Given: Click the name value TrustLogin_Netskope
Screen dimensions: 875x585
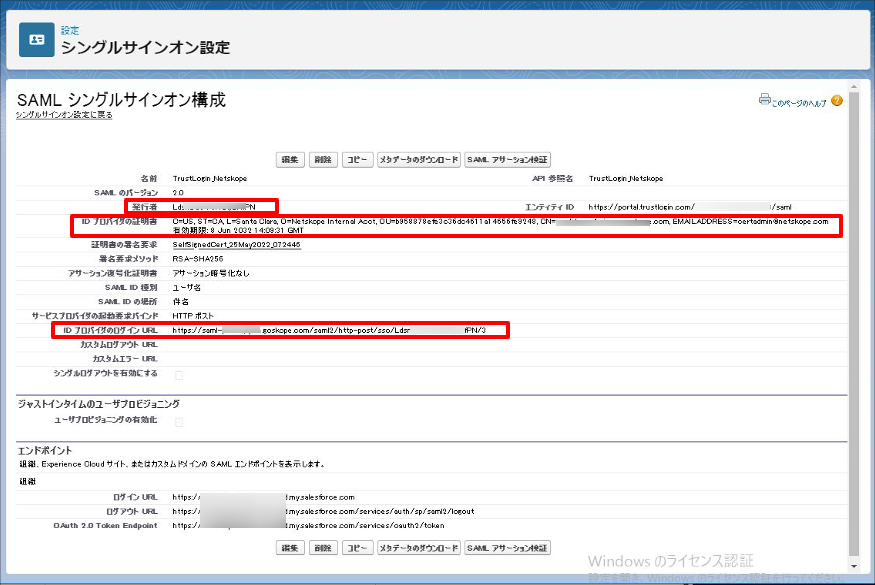Looking at the screenshot, I should pyautogui.click(x=210, y=179).
